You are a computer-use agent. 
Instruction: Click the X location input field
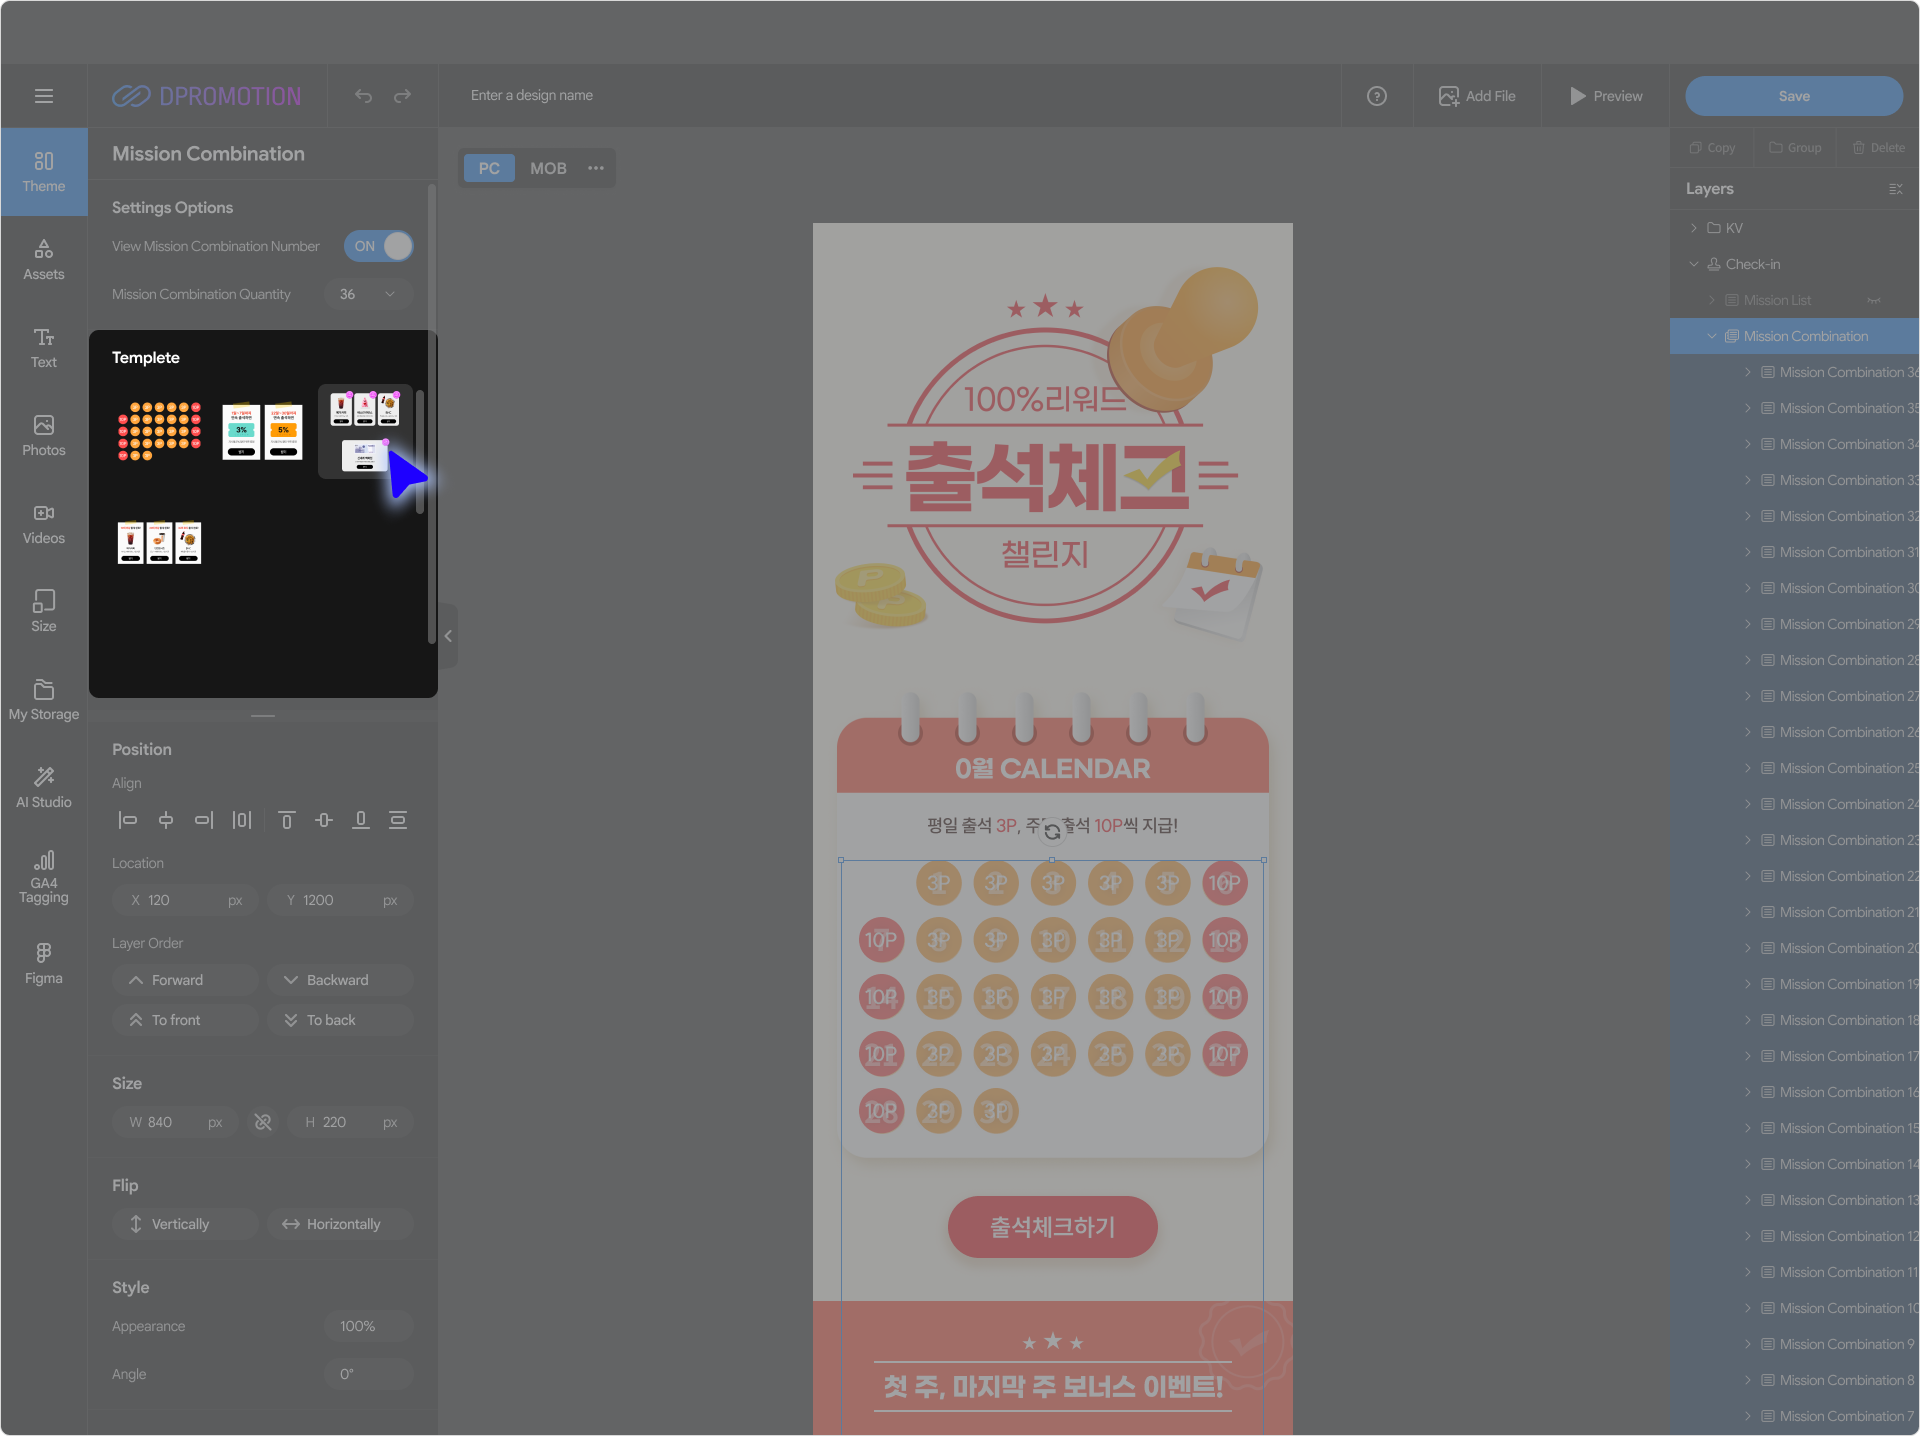tap(186, 900)
